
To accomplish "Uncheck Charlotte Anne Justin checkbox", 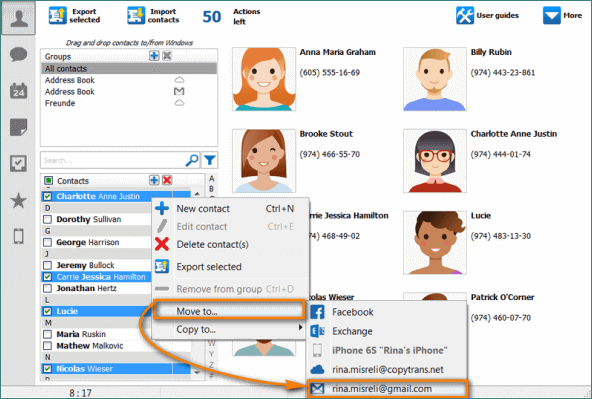I will click(48, 196).
